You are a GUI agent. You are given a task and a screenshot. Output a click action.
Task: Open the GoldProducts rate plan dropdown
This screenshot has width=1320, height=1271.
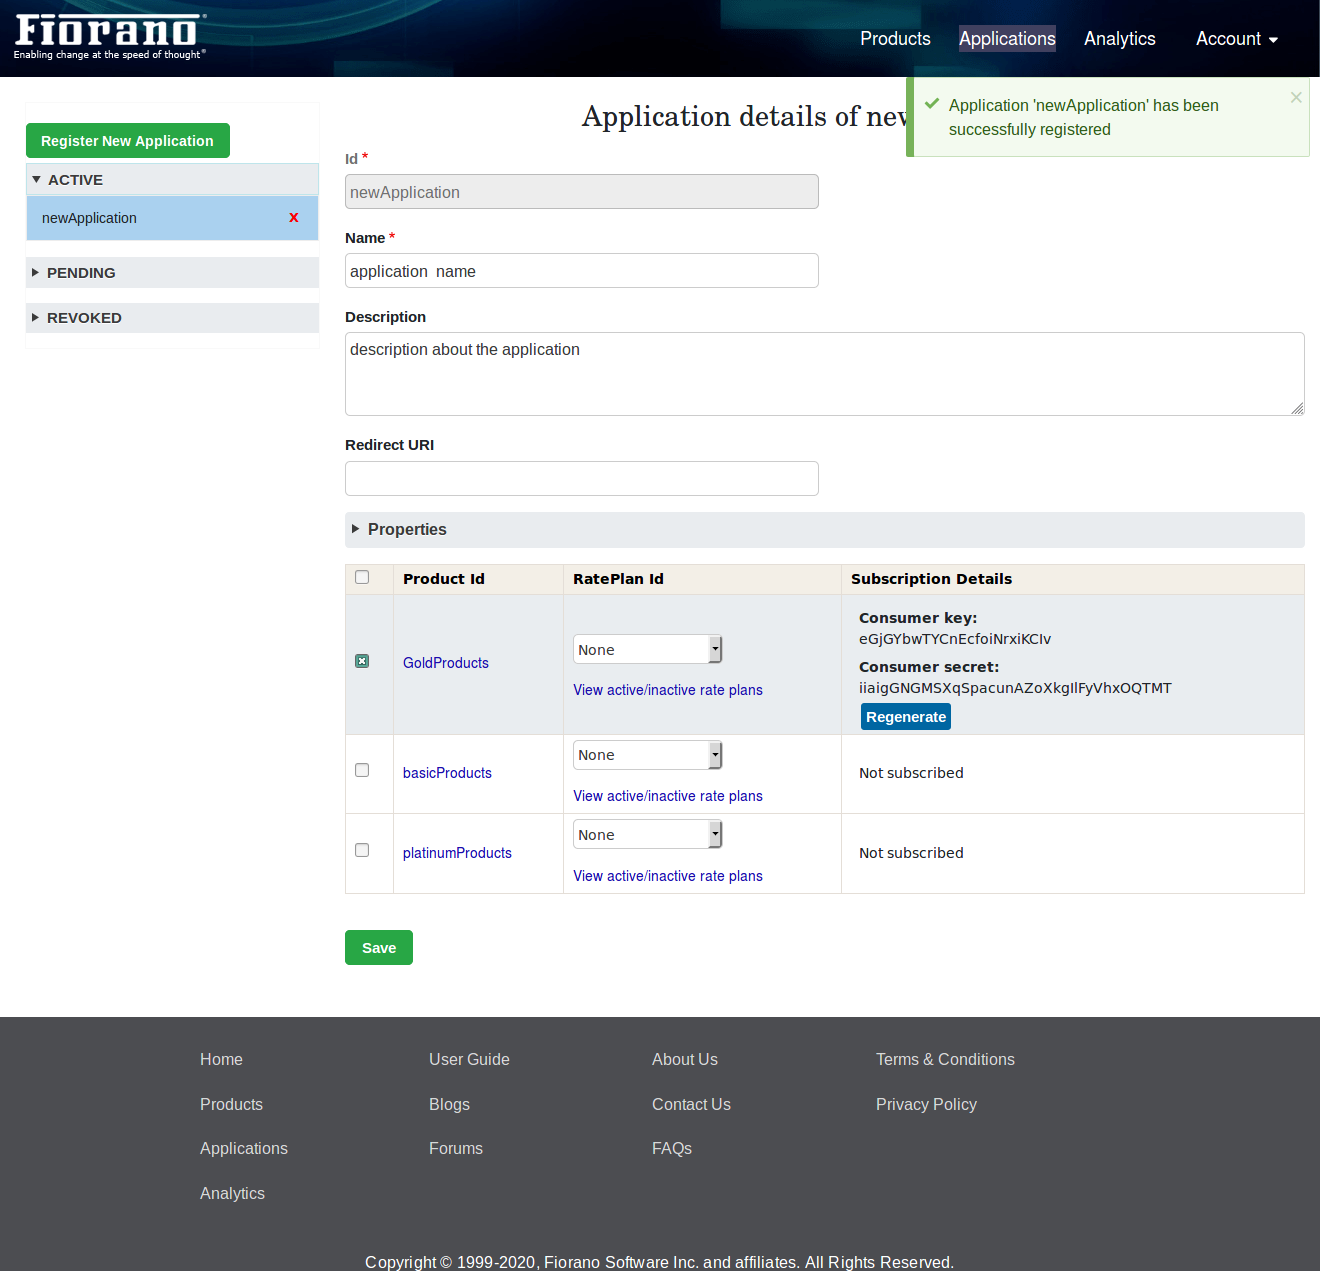click(x=647, y=649)
